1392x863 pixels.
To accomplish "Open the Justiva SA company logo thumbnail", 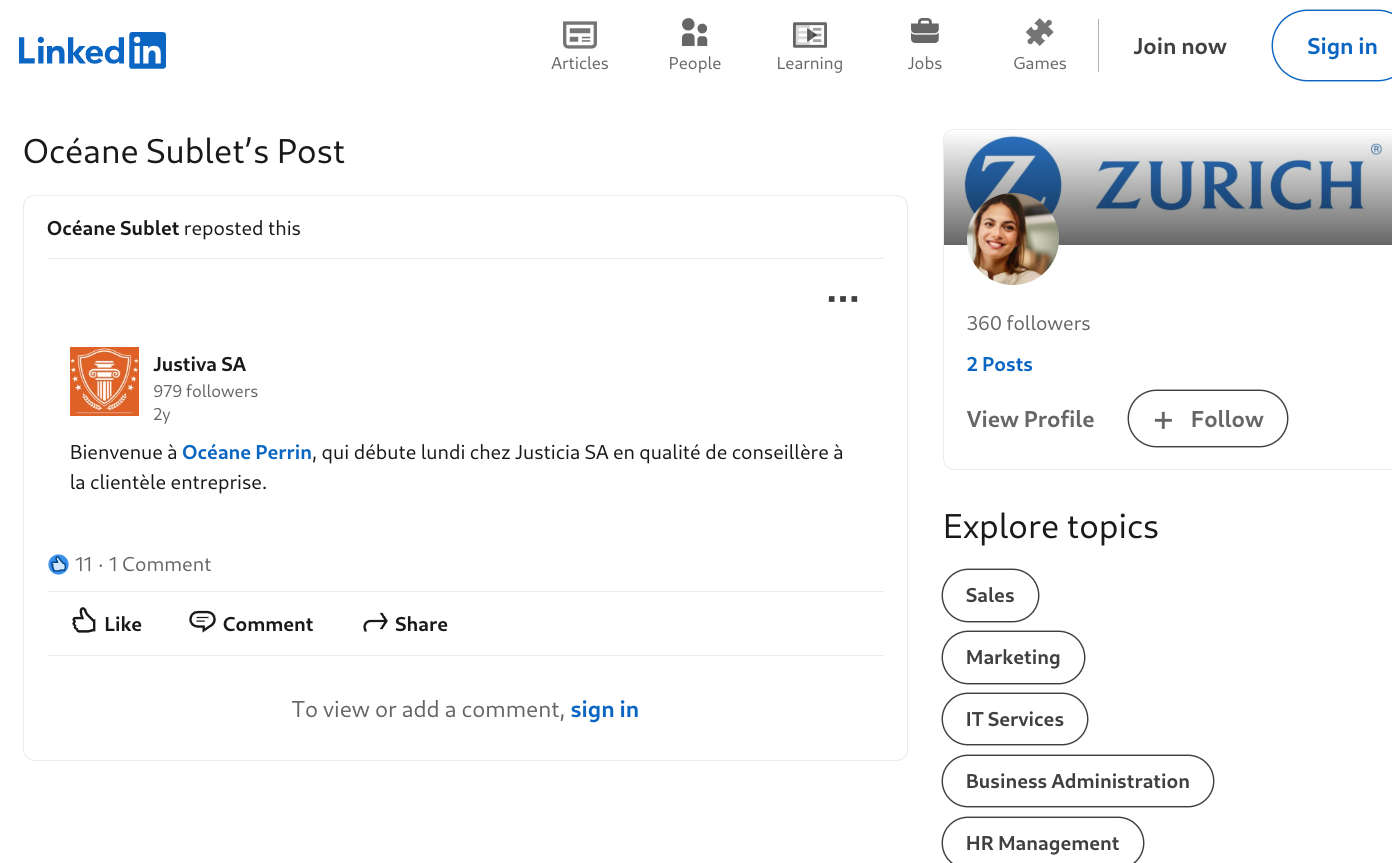I will (x=104, y=381).
